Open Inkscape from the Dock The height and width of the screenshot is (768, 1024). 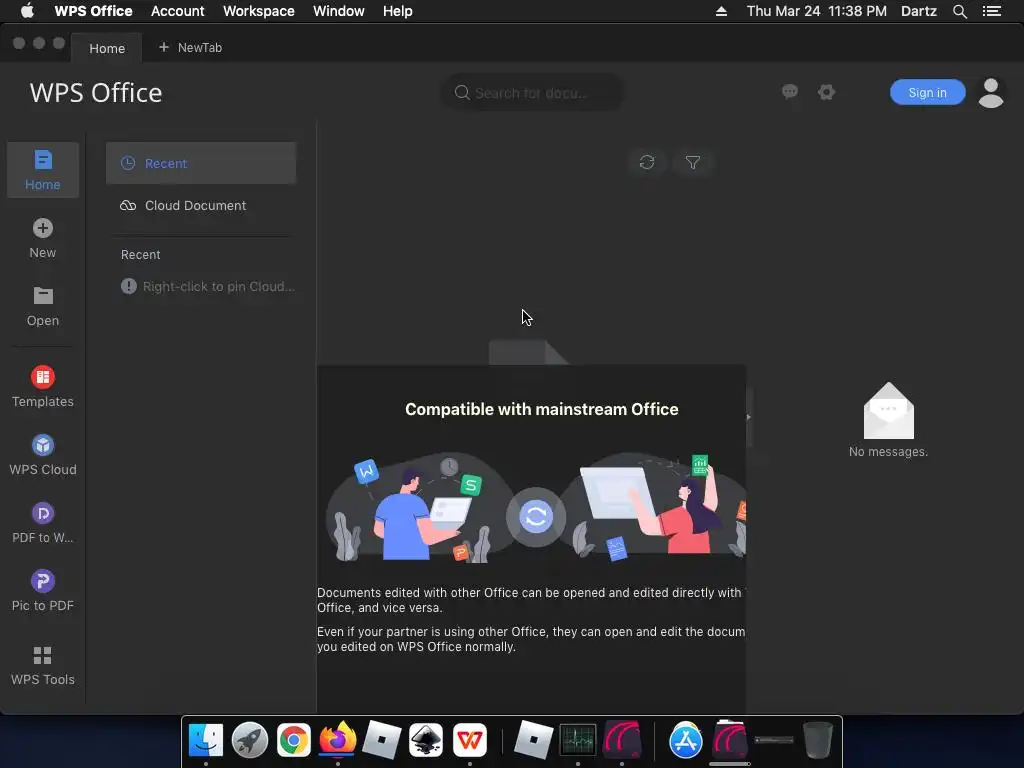tap(426, 740)
